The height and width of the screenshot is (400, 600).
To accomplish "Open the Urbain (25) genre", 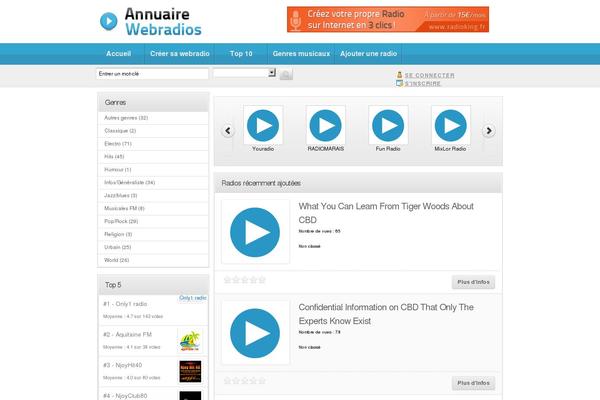I will [117, 247].
